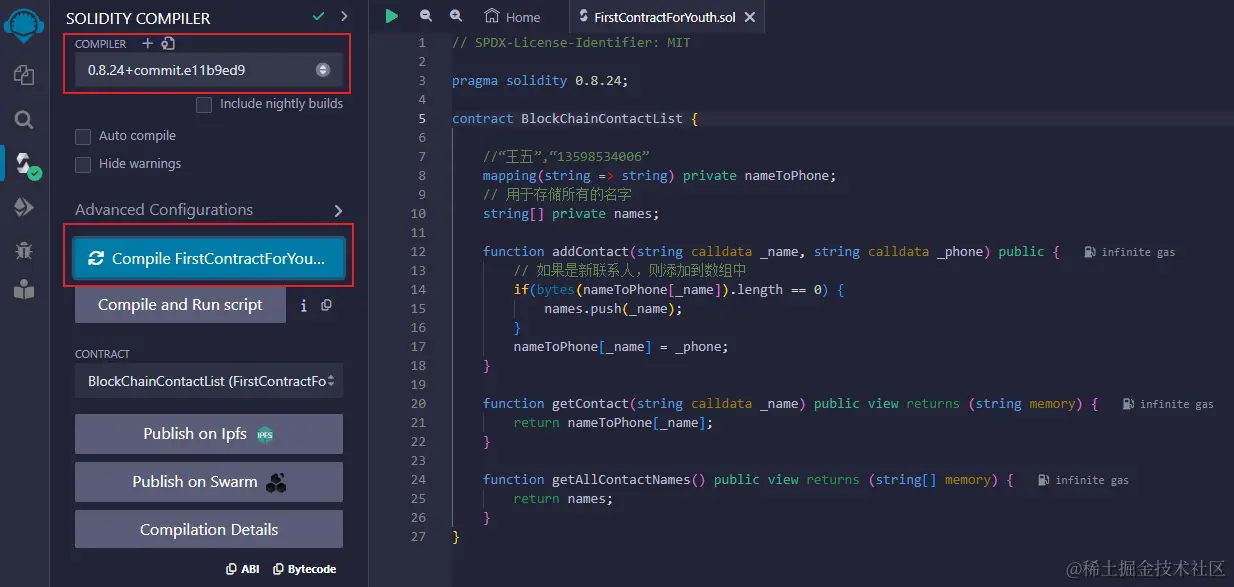Click the icon right of the compiler plus
This screenshot has width=1234, height=587.
tap(168, 43)
